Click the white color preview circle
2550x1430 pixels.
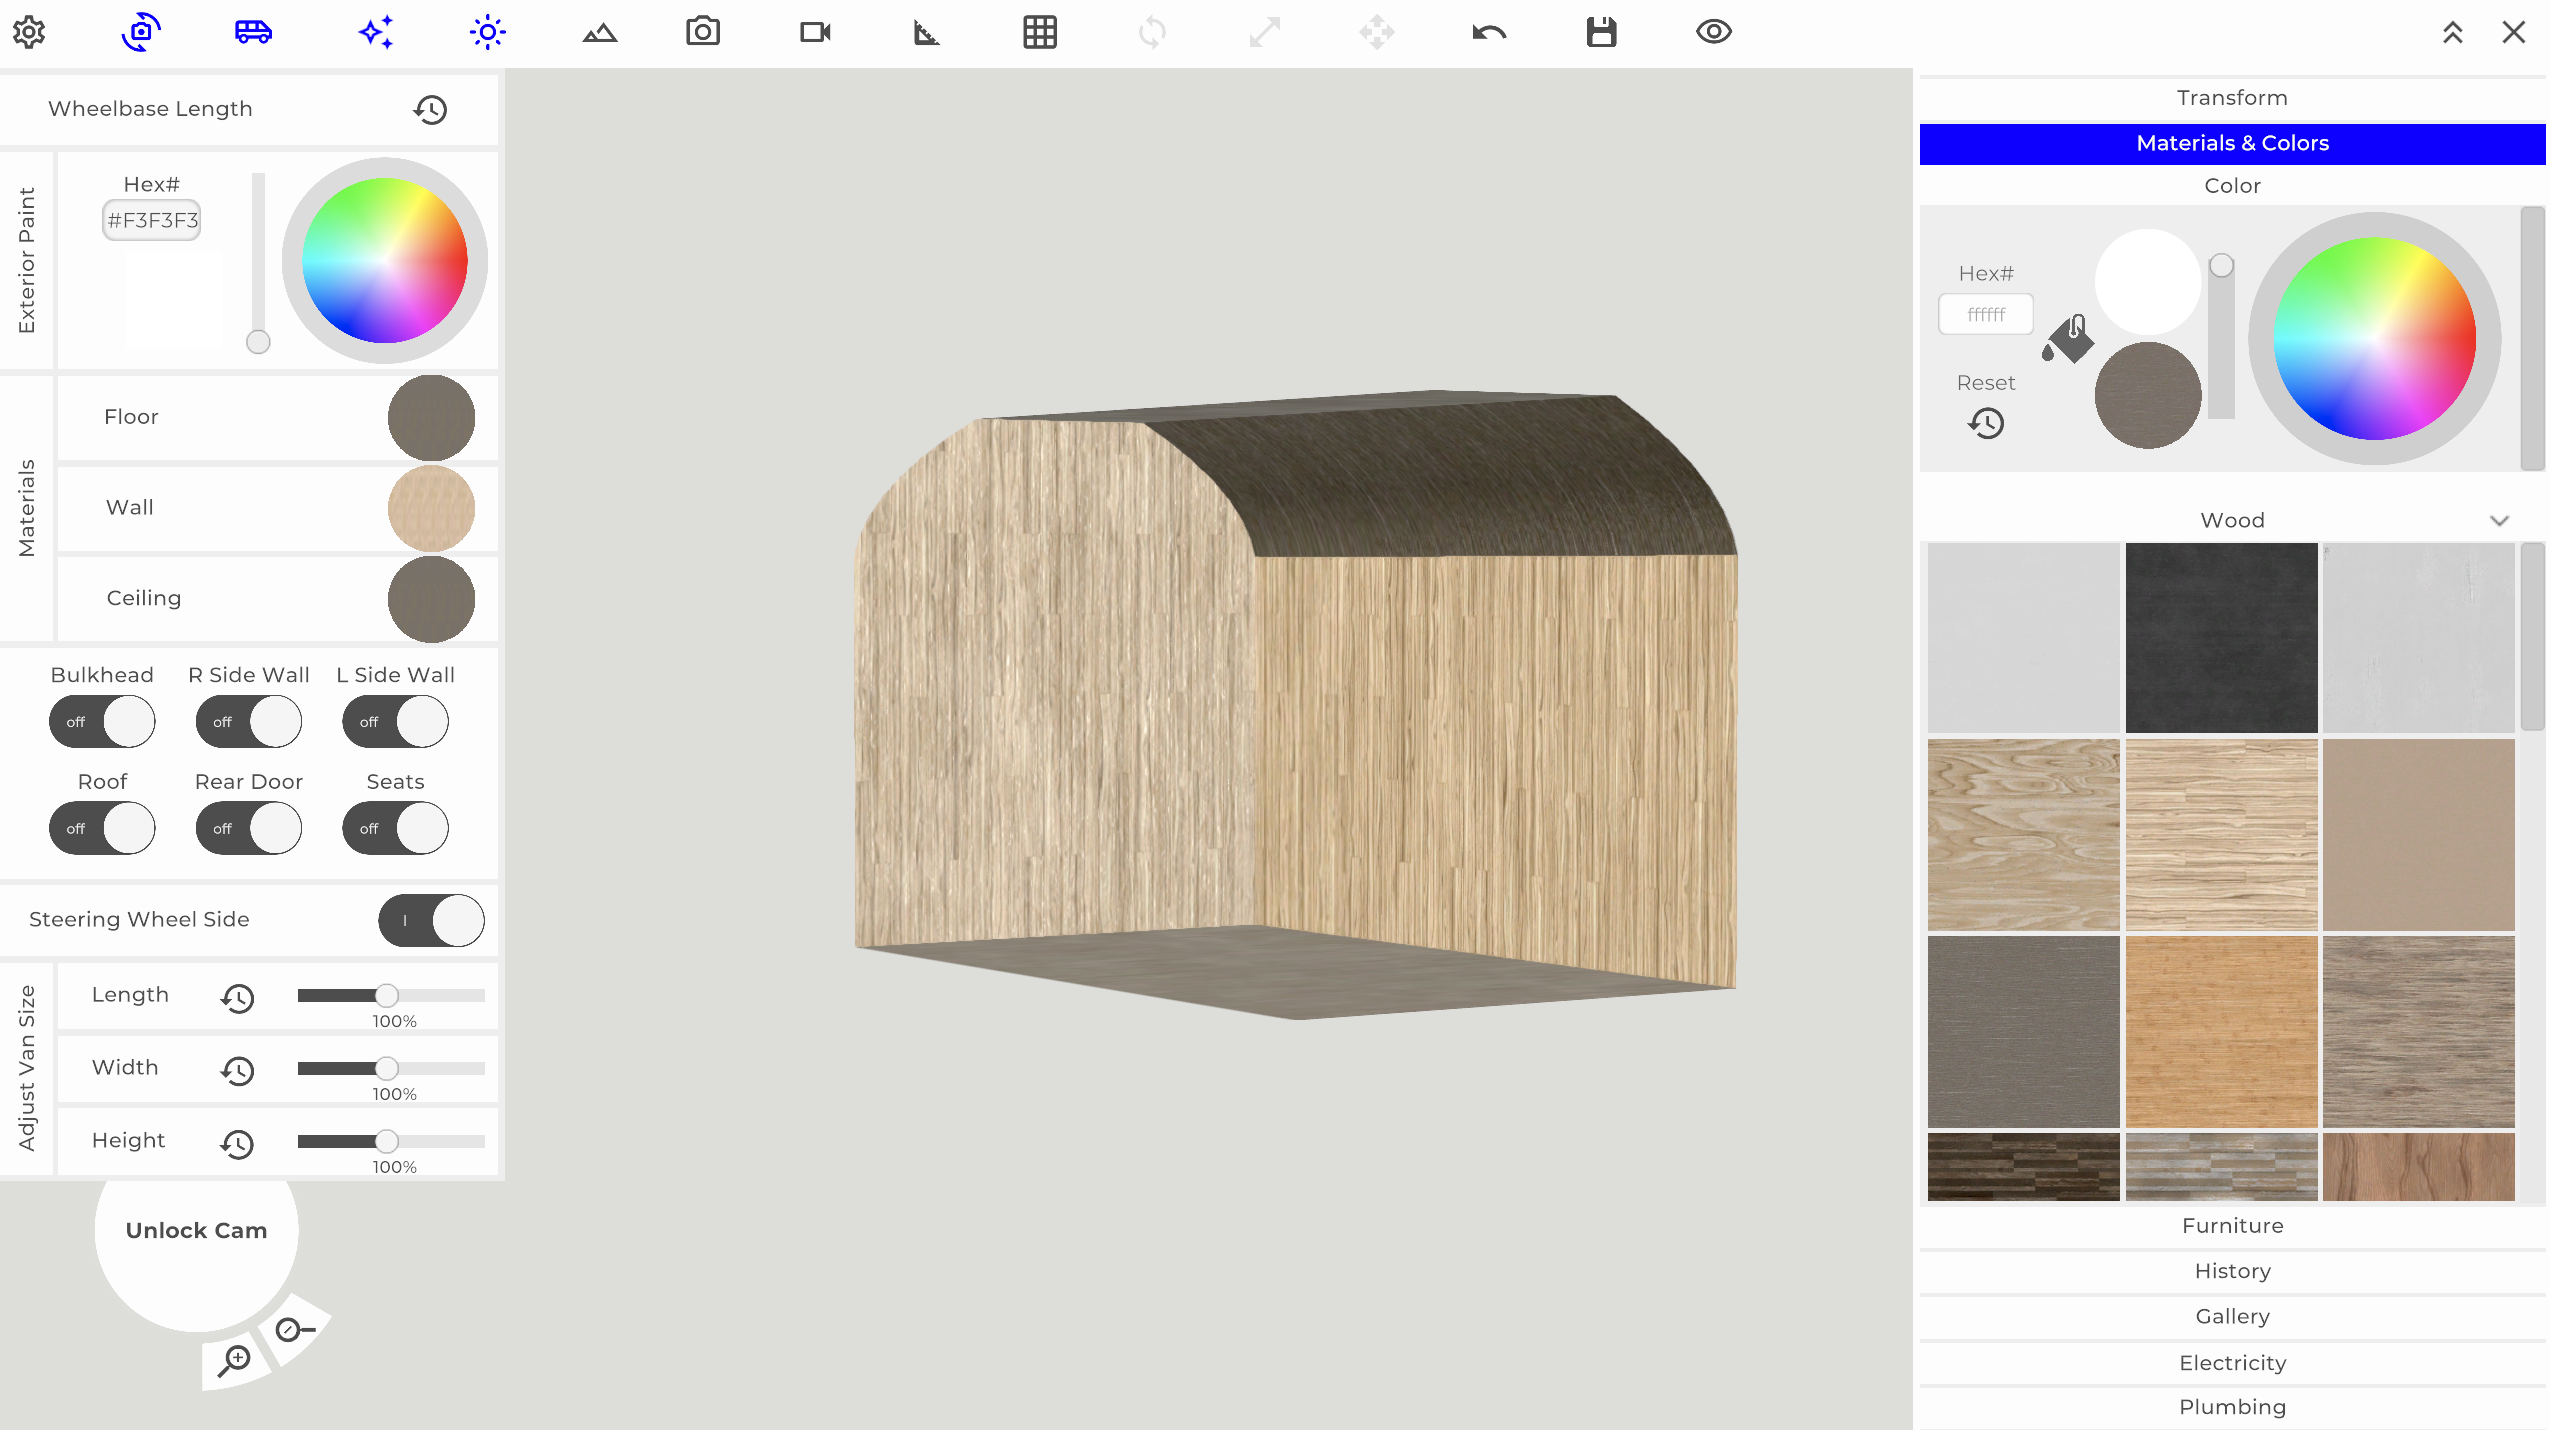click(2147, 282)
